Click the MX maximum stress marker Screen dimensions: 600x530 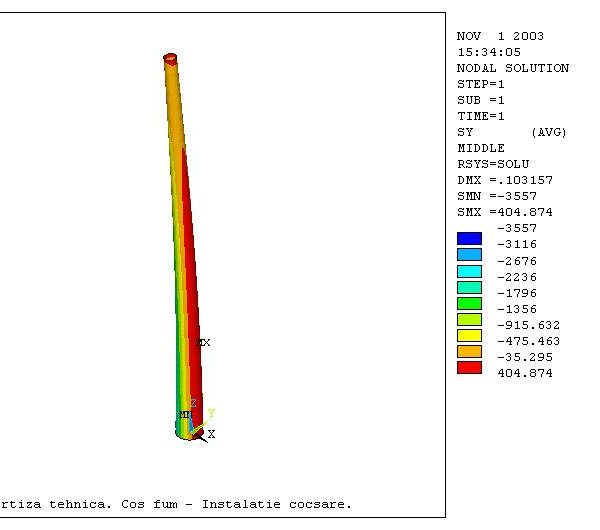pyautogui.click(x=203, y=343)
